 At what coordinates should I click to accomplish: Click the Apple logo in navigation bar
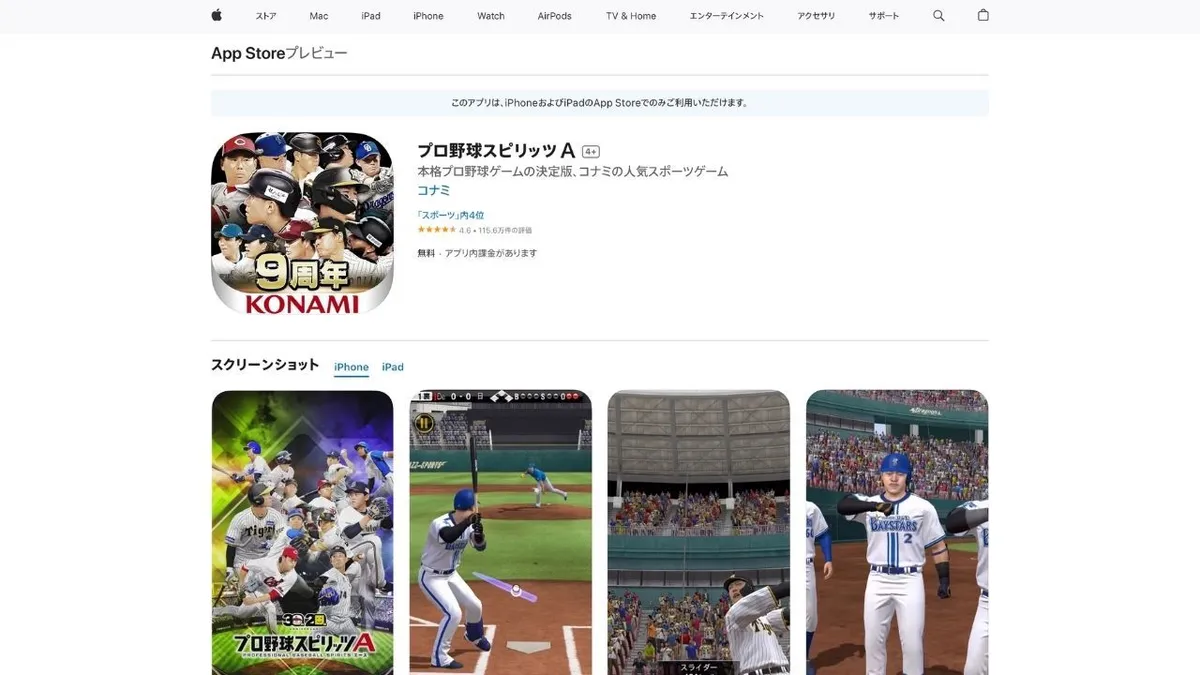coord(217,16)
